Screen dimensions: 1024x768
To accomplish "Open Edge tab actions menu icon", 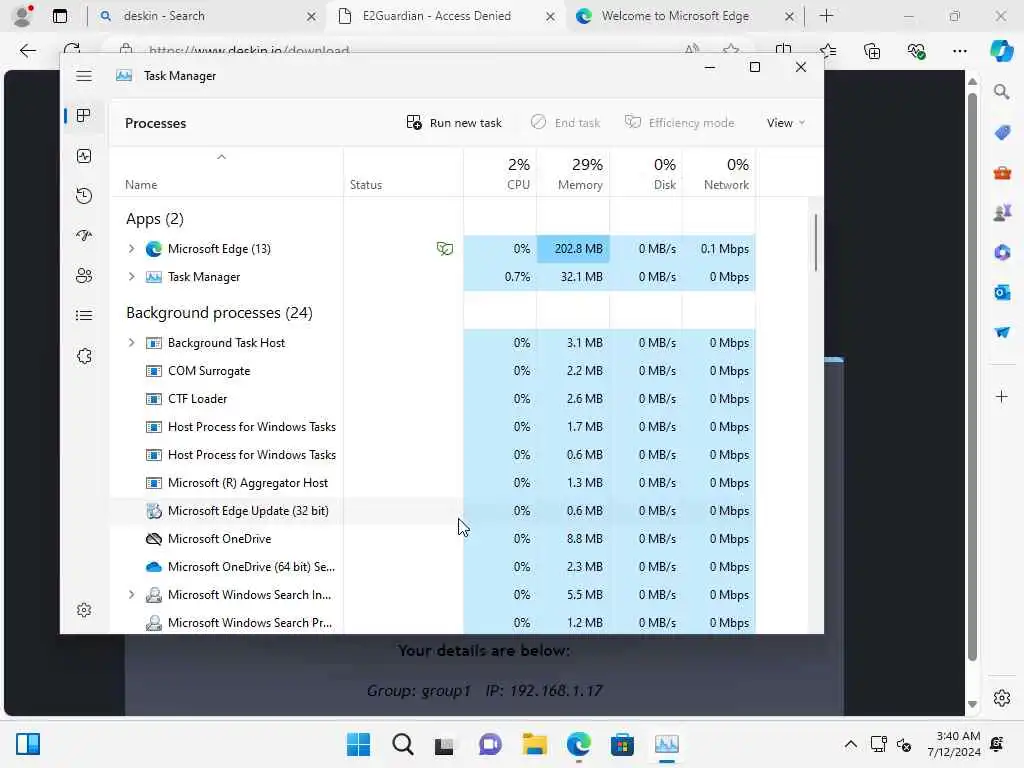I will click(x=59, y=16).
